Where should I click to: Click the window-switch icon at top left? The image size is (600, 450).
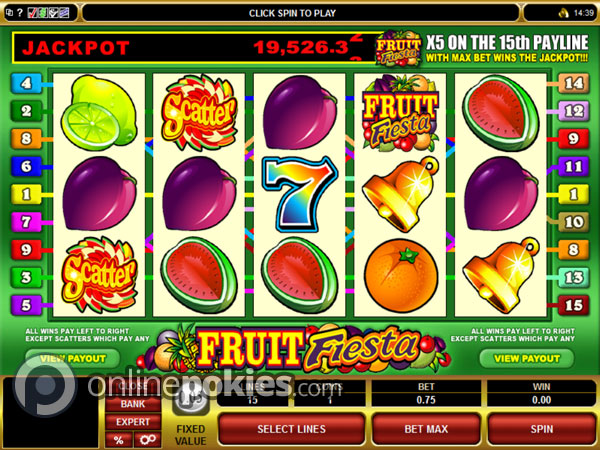(10, 13)
